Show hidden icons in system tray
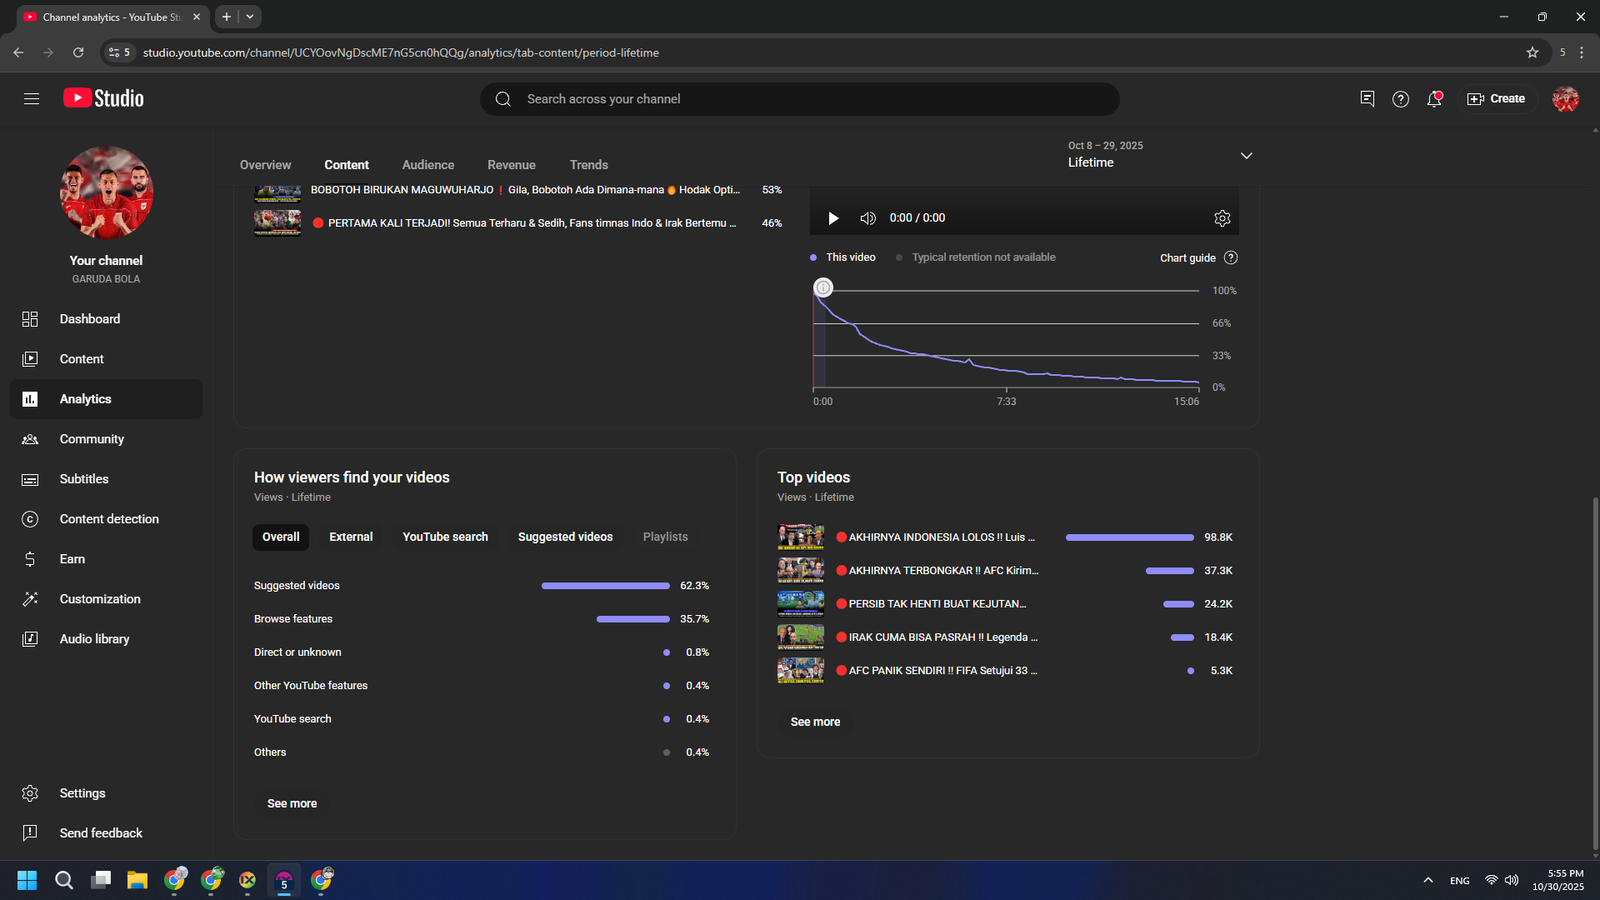This screenshot has width=1600, height=900. 1428,880
